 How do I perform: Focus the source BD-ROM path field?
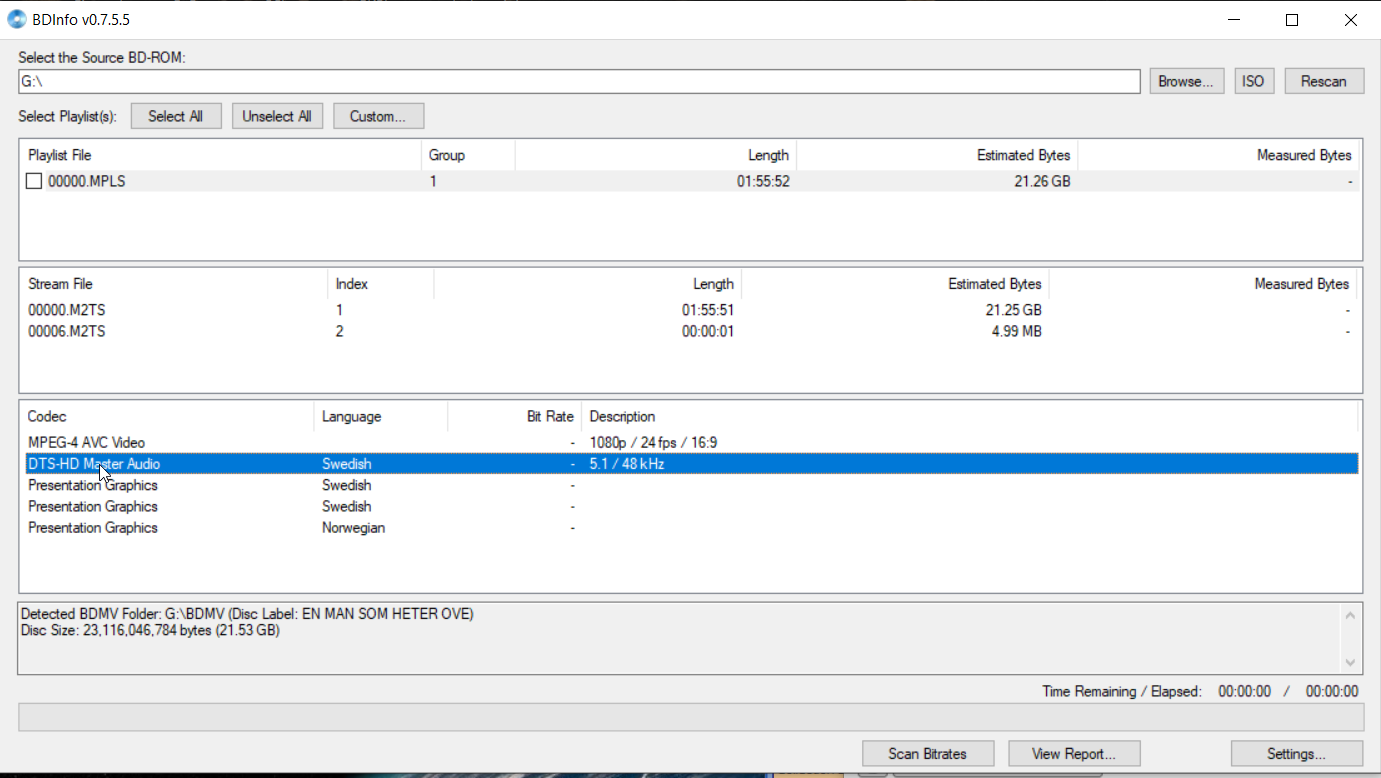pyautogui.click(x=579, y=81)
